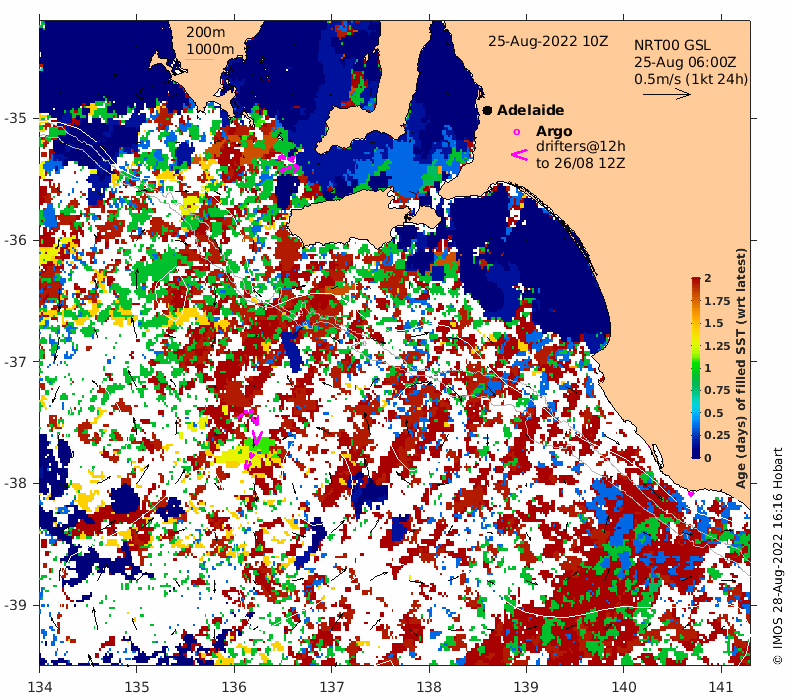Click the magenta drifters arrow legend symbol
This screenshot has height=700, width=792.
(x=520, y=155)
